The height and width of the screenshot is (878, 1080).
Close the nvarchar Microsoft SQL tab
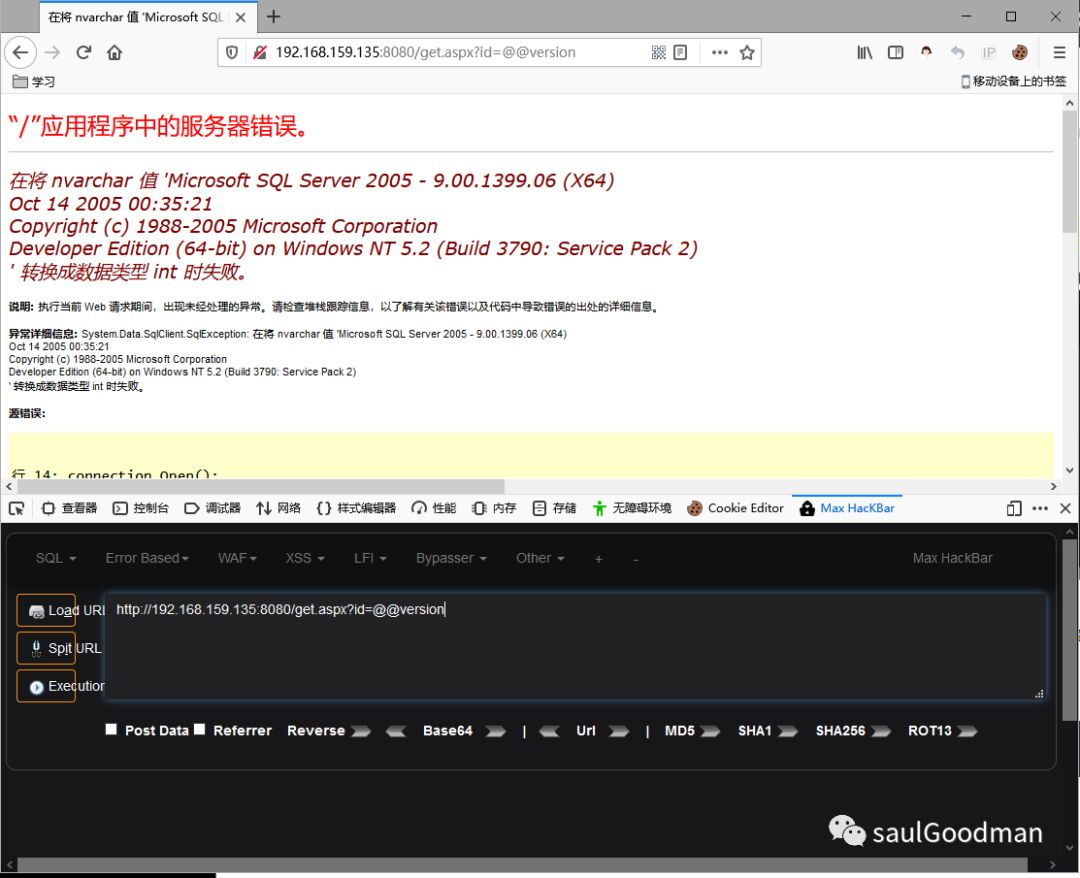pos(240,17)
